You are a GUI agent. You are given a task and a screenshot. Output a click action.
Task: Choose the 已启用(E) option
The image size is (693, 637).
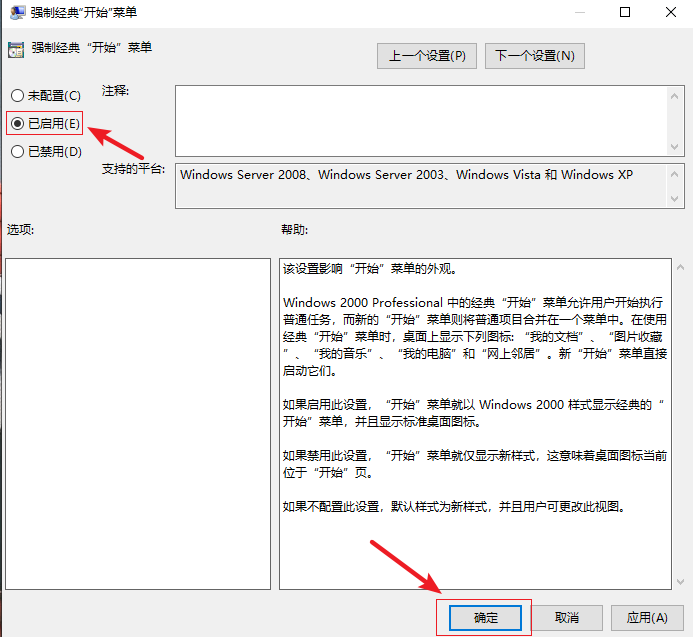(x=17, y=124)
